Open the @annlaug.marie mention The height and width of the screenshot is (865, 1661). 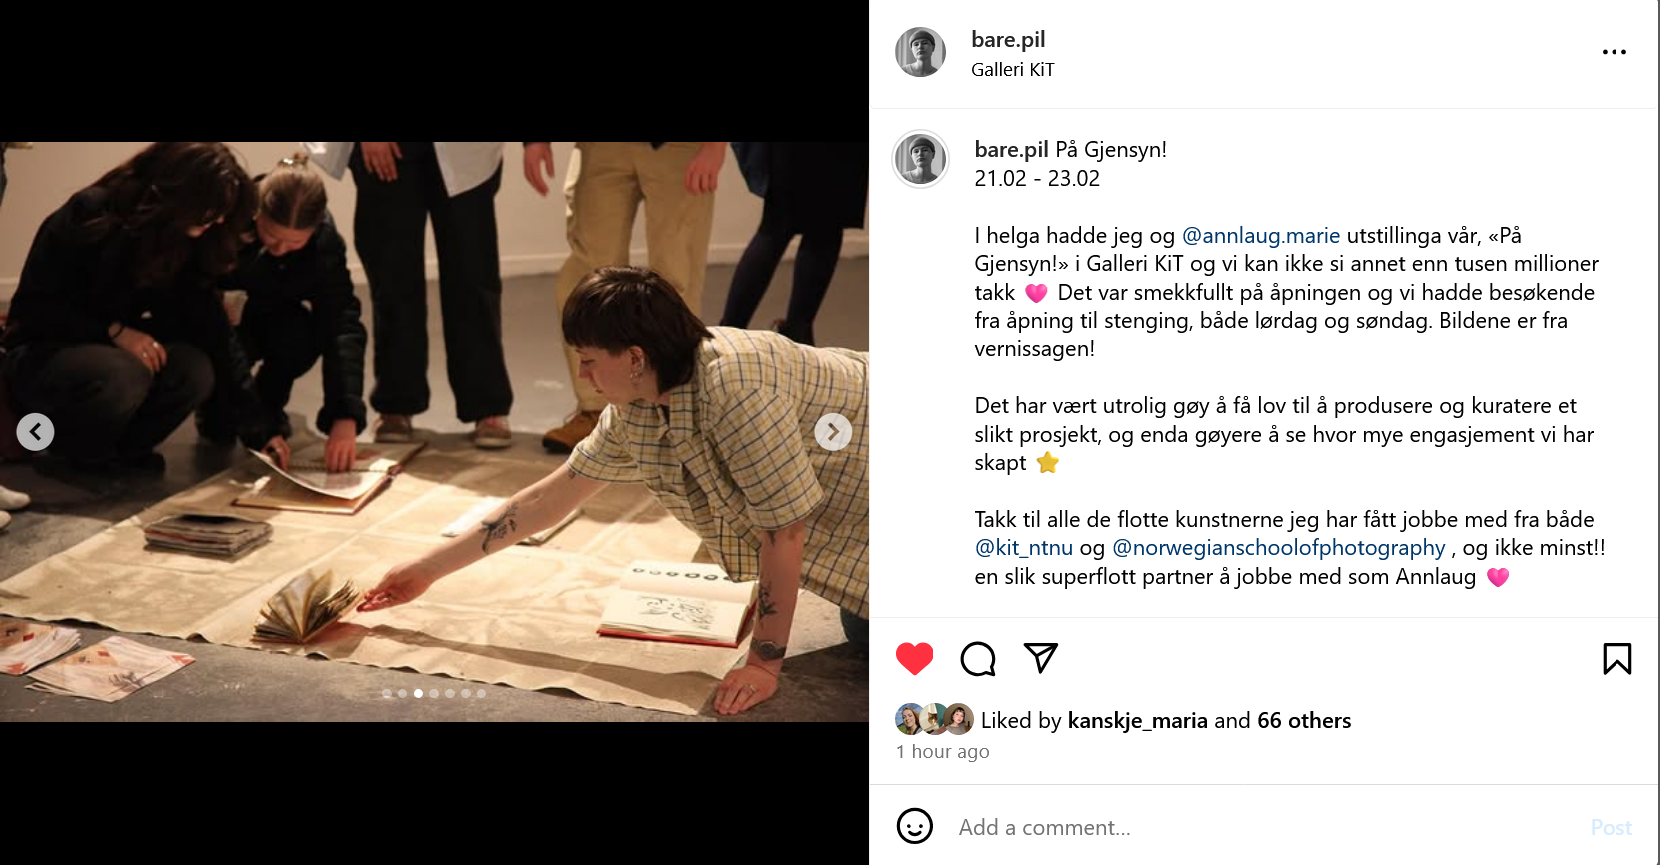pos(1260,235)
